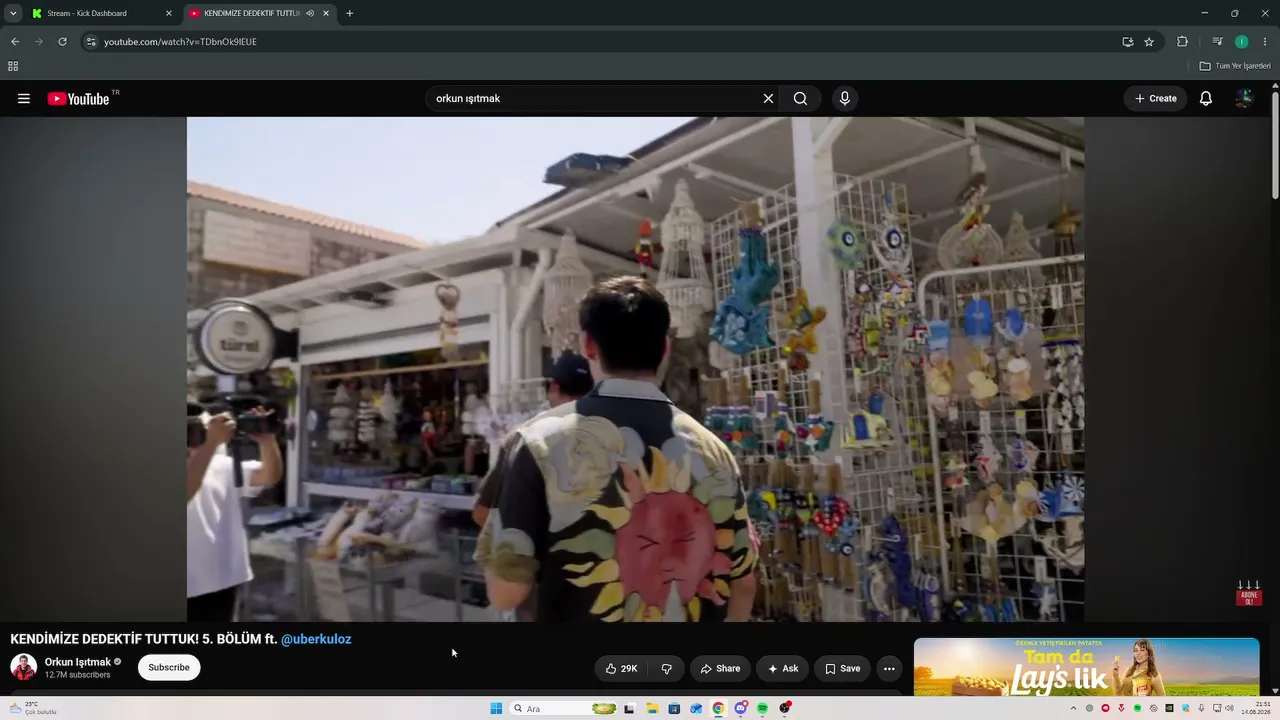Open the Orkun Işıtmak channel name link
1280x720 pixels.
pyautogui.click(x=78, y=662)
